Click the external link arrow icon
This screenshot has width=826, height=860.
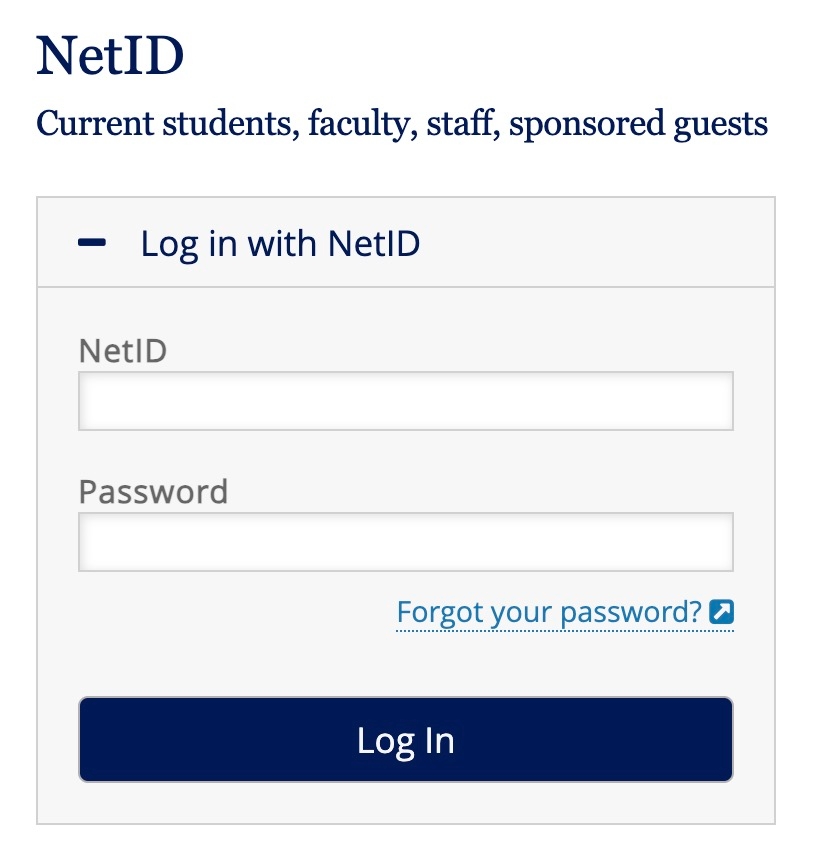pyautogui.click(x=722, y=612)
